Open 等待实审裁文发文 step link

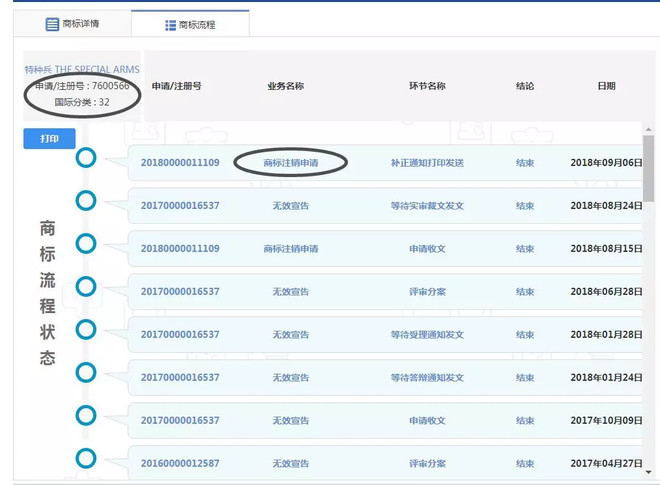point(427,206)
